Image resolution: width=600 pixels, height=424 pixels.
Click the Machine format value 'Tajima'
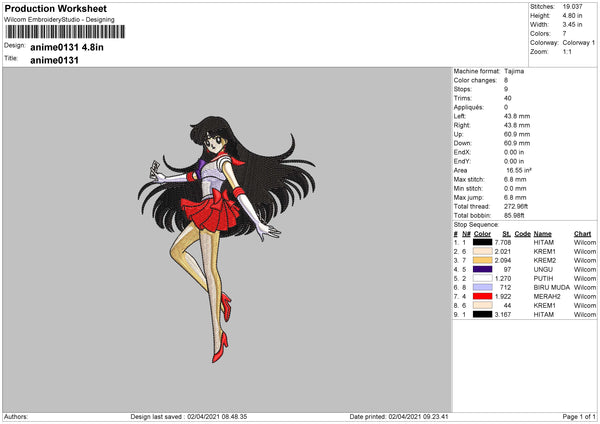point(514,71)
